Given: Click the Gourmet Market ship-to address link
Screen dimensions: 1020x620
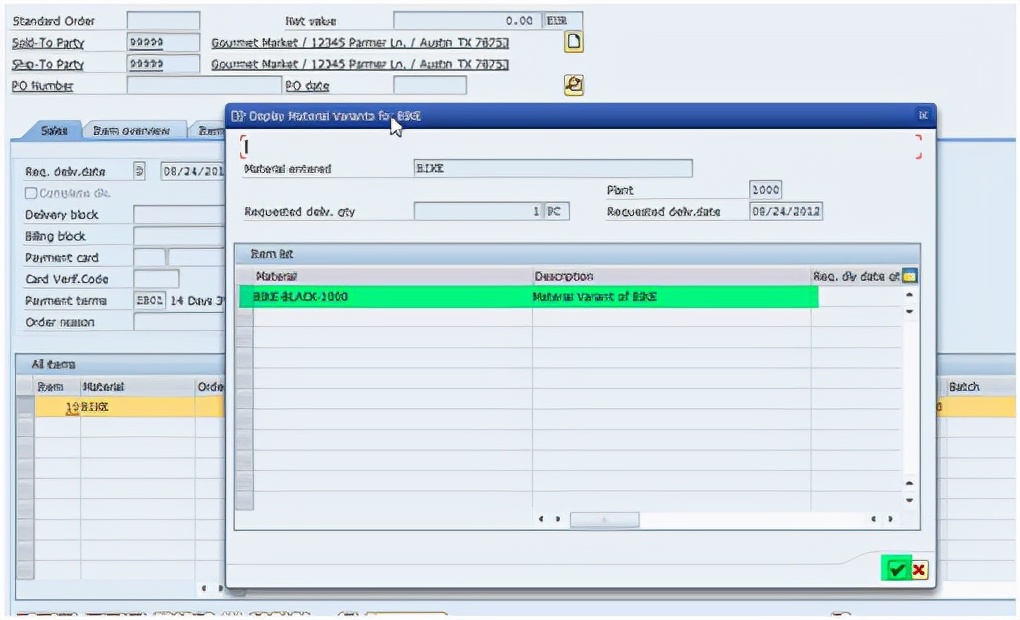Looking at the screenshot, I should (360, 64).
